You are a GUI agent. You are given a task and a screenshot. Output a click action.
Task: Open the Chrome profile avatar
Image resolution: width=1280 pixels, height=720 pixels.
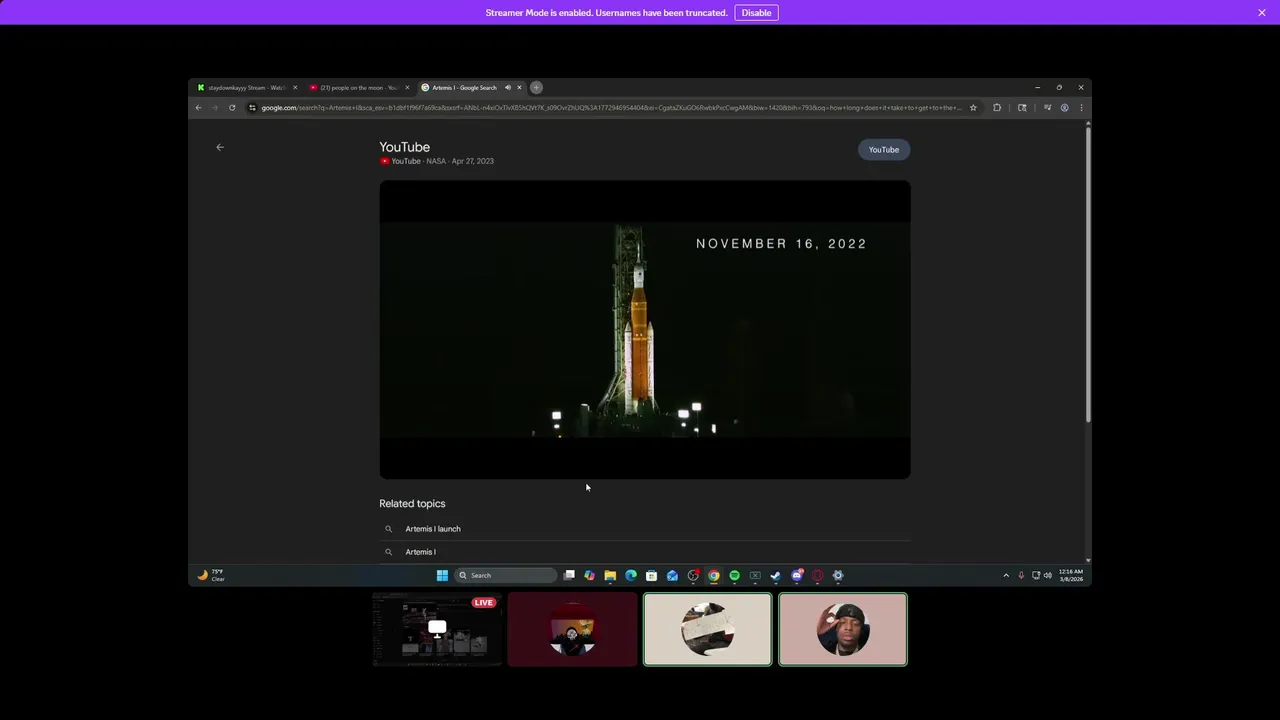[1064, 108]
